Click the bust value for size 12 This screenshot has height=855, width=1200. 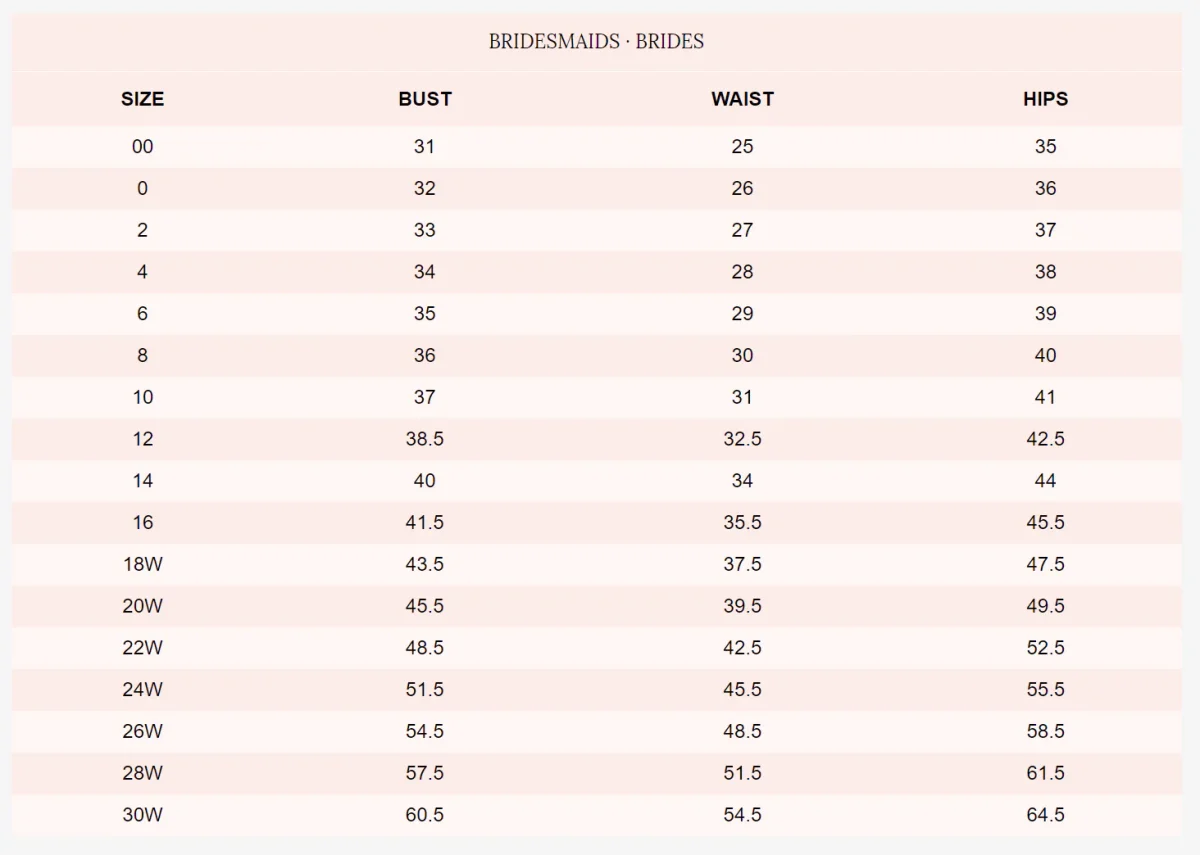tap(425, 439)
